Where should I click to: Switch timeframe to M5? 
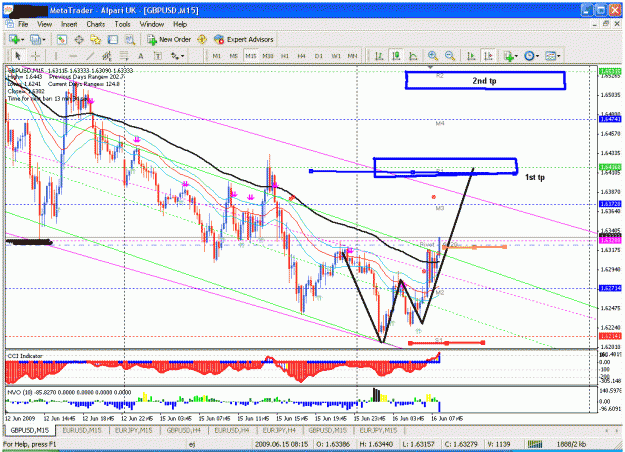point(234,56)
